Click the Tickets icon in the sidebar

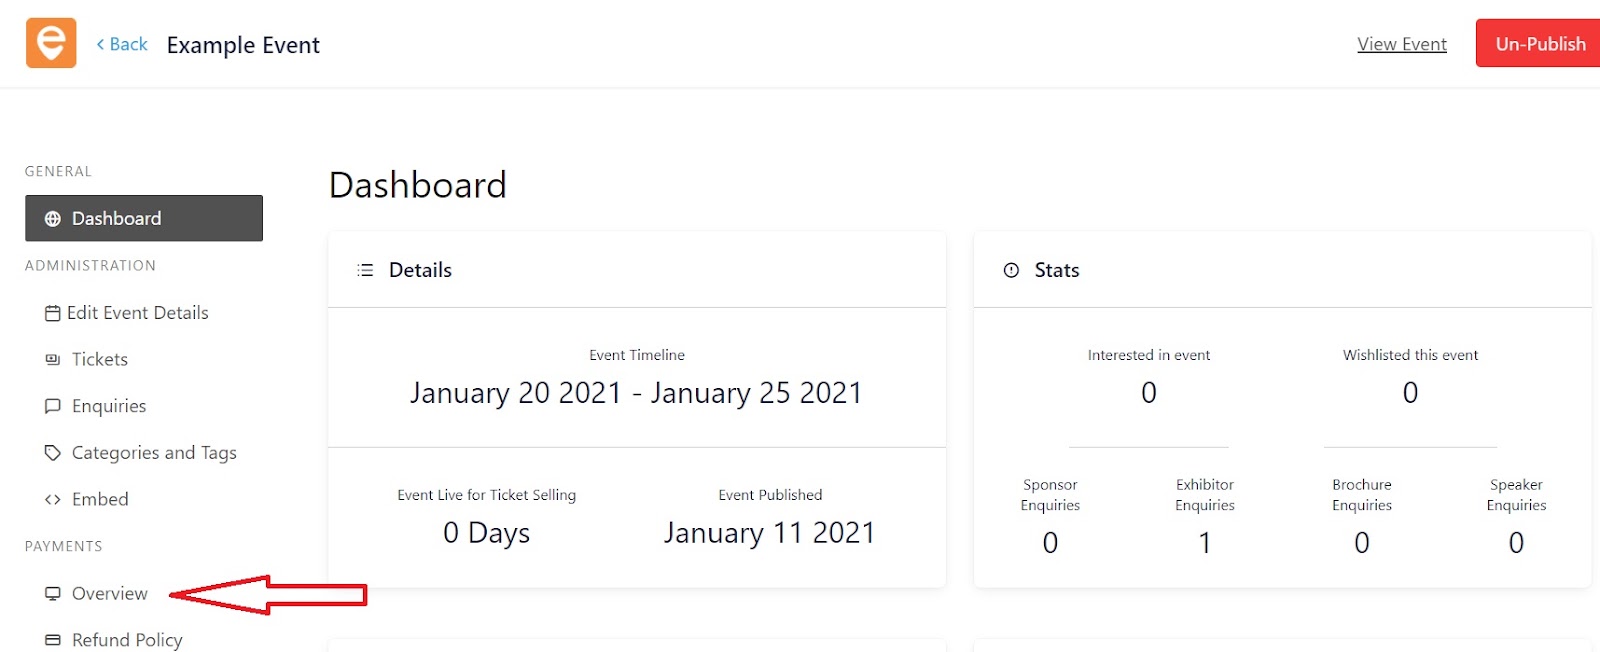pos(53,360)
